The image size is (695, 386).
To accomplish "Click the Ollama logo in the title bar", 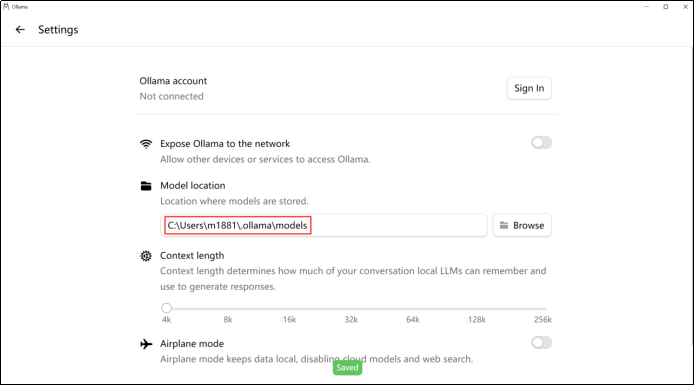I will tap(6, 7).
